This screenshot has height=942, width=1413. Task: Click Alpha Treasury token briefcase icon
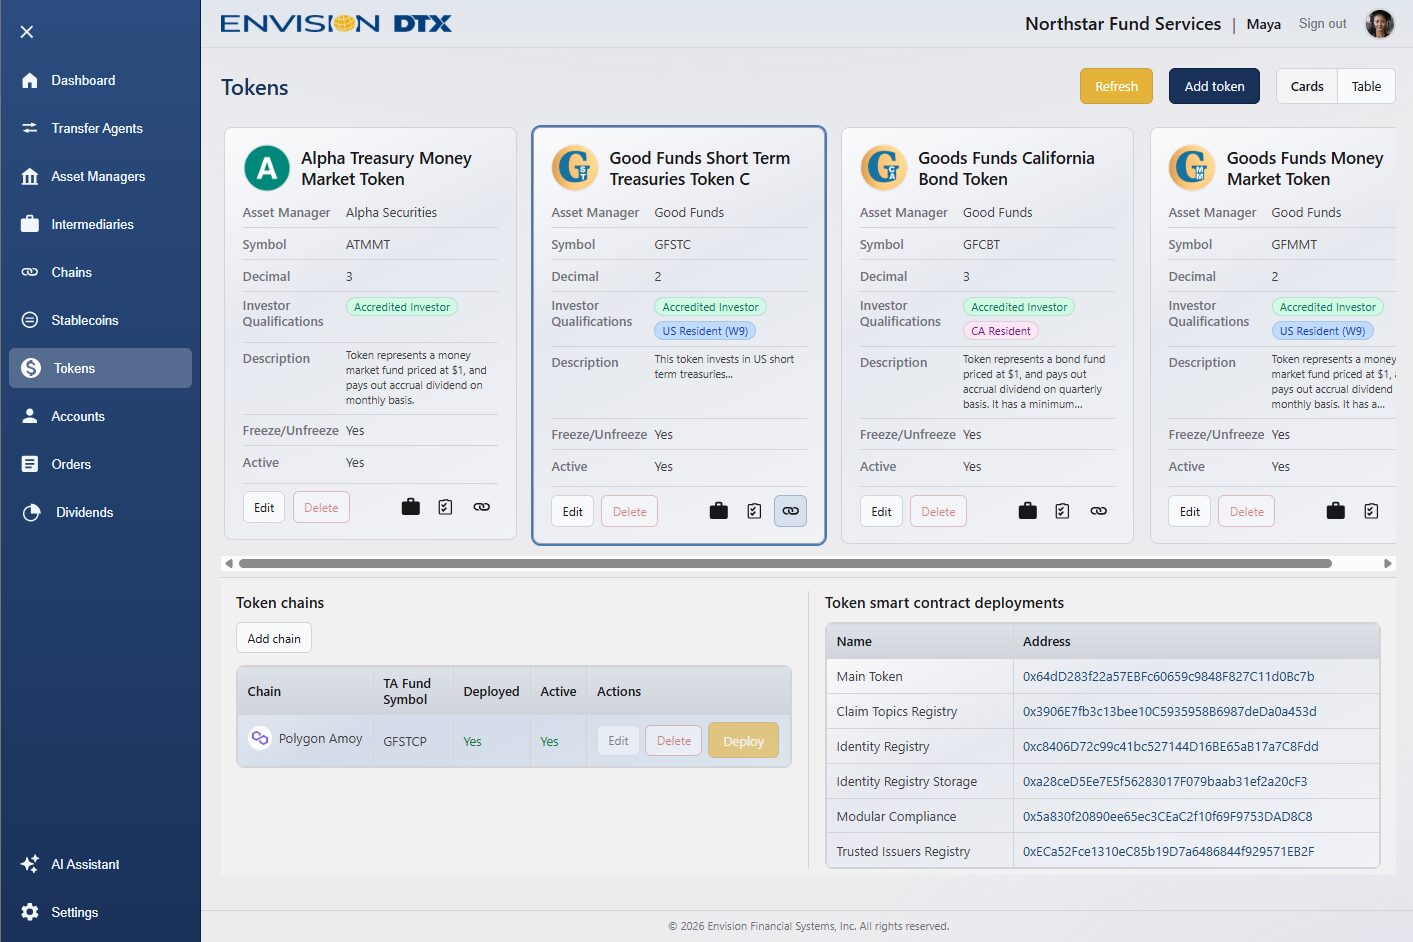pos(410,507)
